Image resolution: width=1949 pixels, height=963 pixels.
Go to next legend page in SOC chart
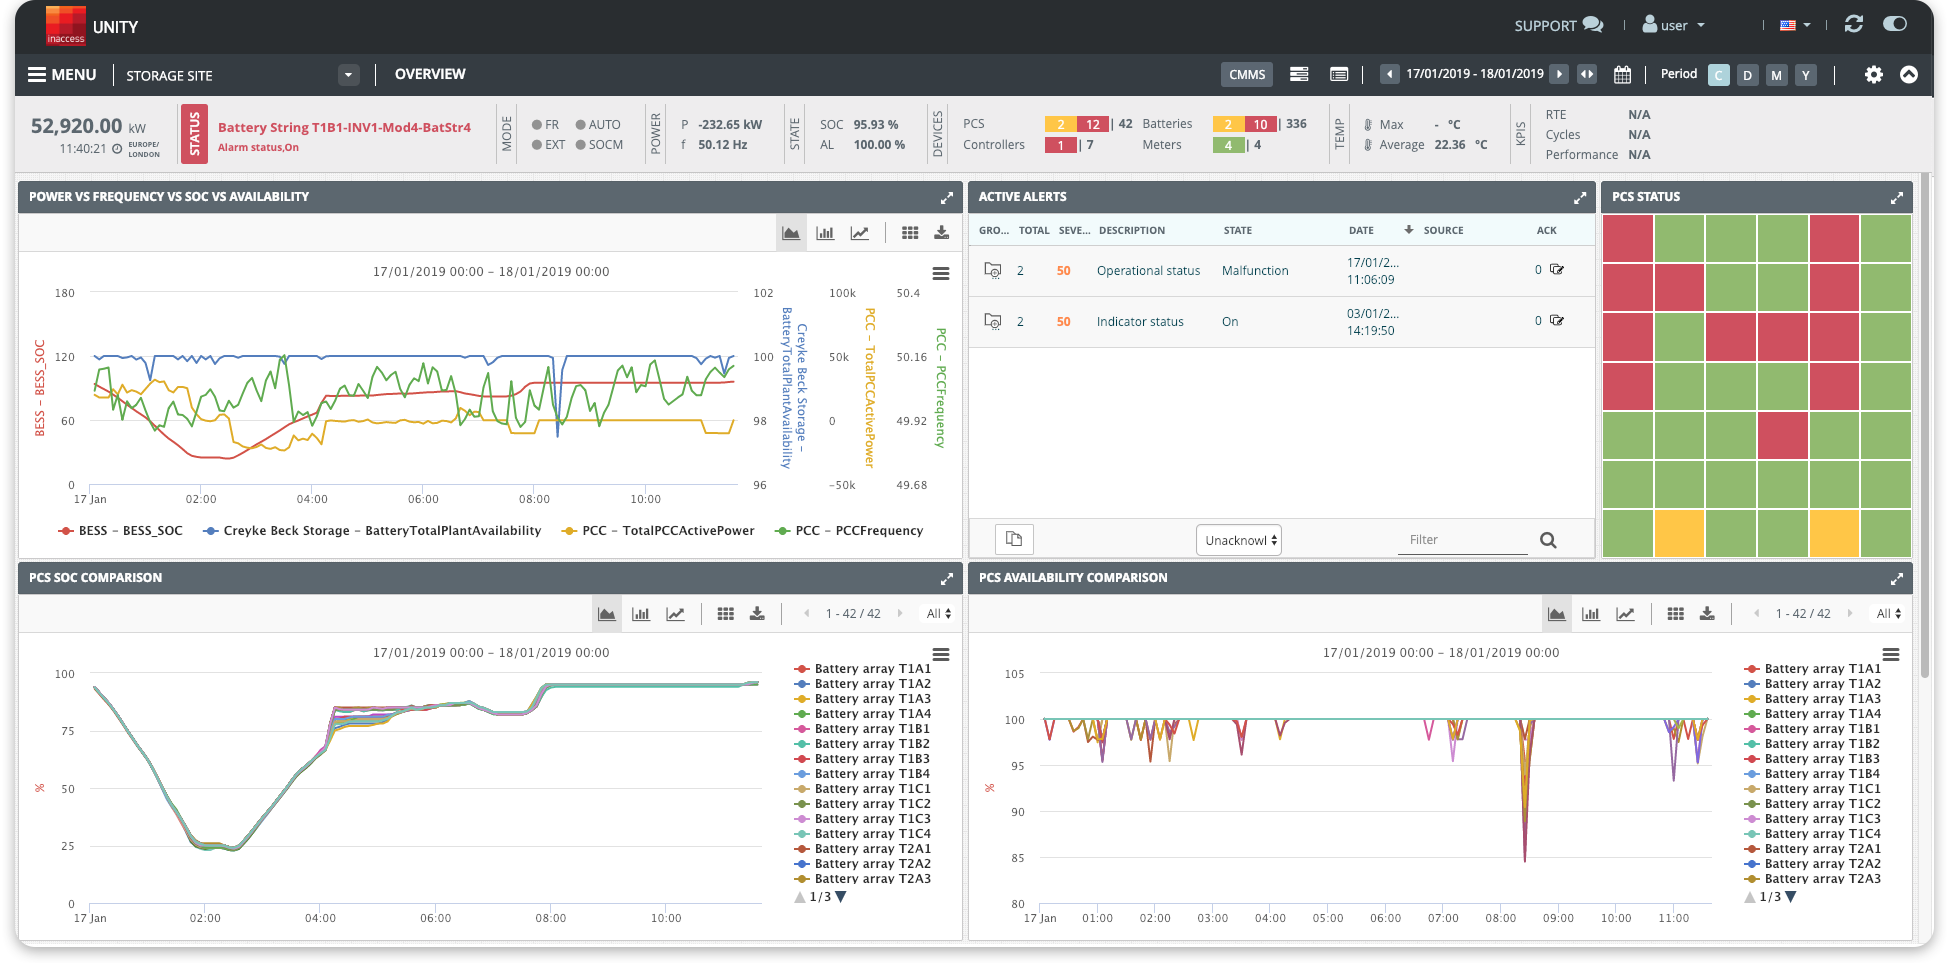[x=841, y=897]
